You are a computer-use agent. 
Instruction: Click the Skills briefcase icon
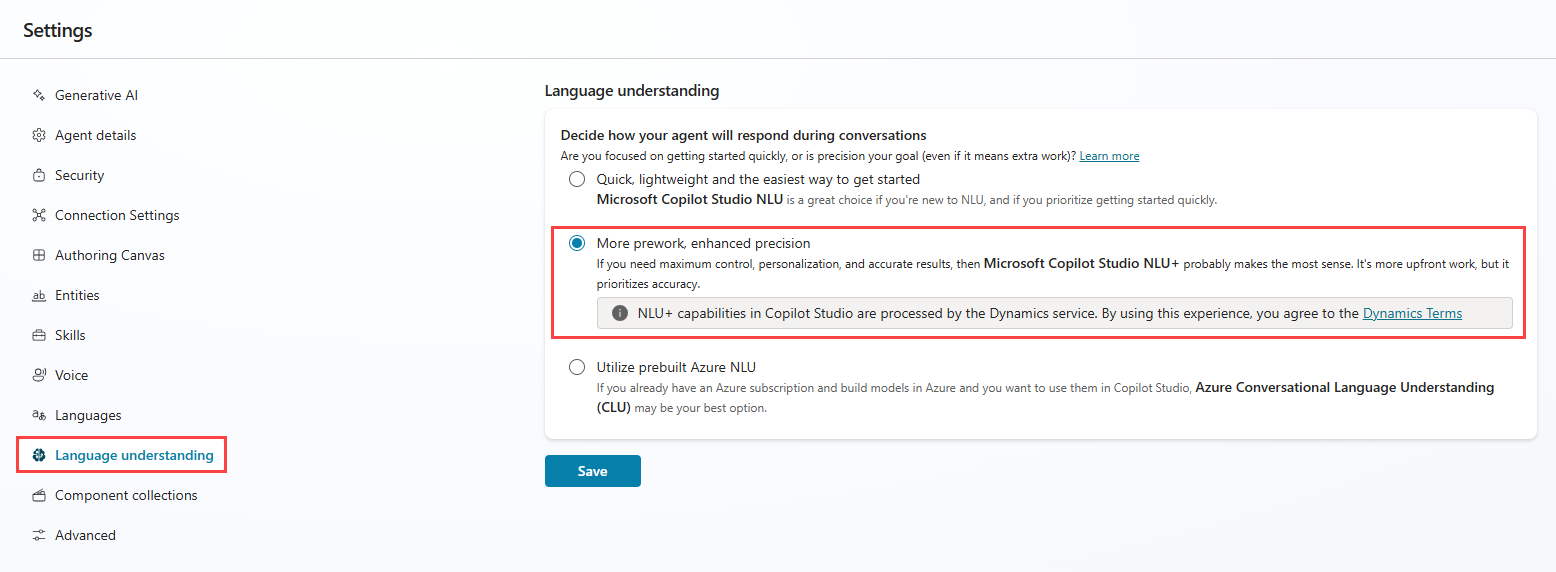click(39, 335)
